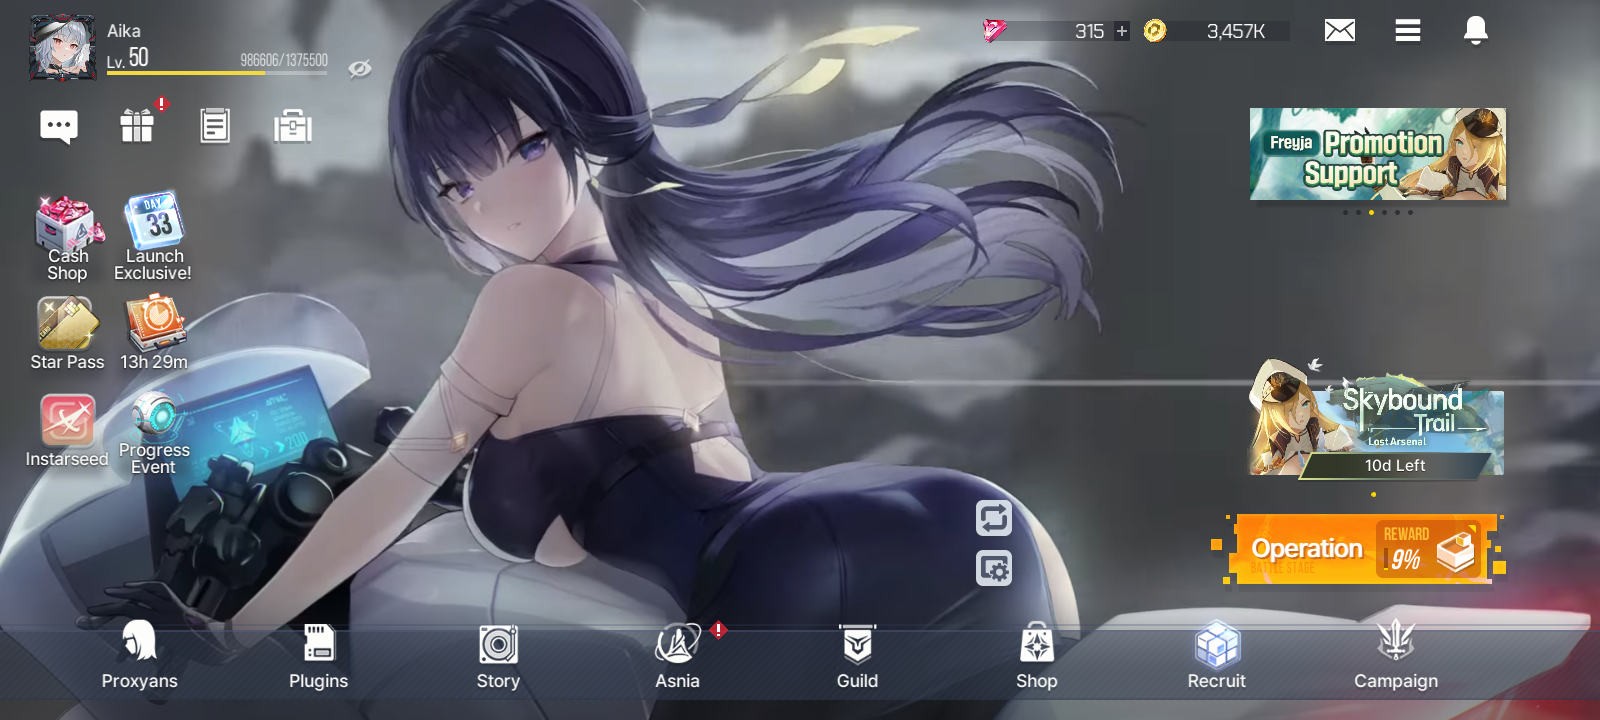
Task: Open the briefcase inventory icon
Action: pyautogui.click(x=293, y=127)
